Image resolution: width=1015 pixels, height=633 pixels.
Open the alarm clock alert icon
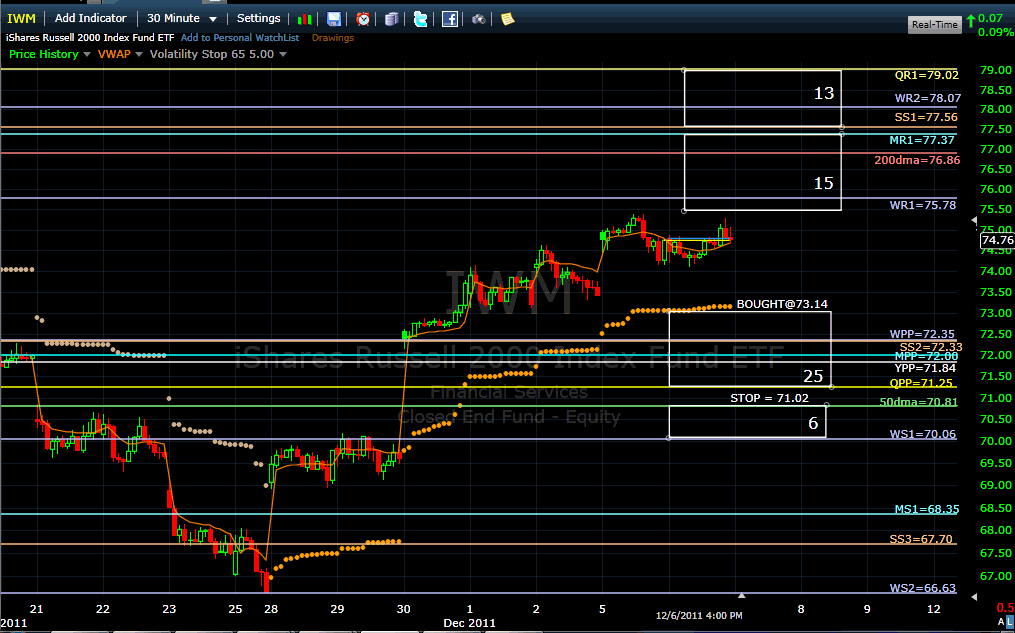[363, 19]
